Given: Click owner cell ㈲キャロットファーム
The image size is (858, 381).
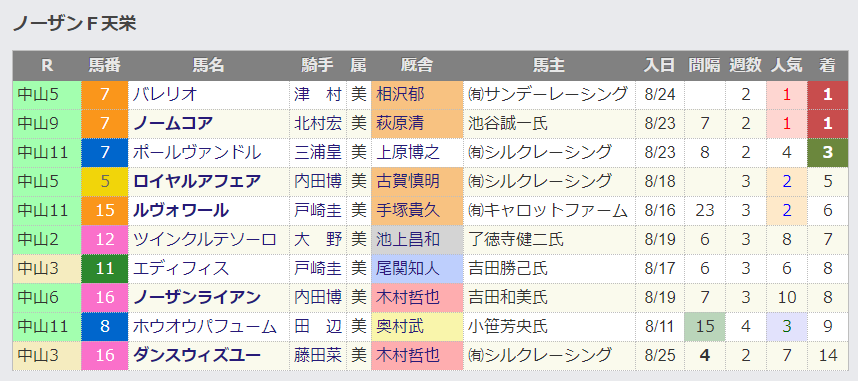Looking at the screenshot, I should click(x=549, y=210).
